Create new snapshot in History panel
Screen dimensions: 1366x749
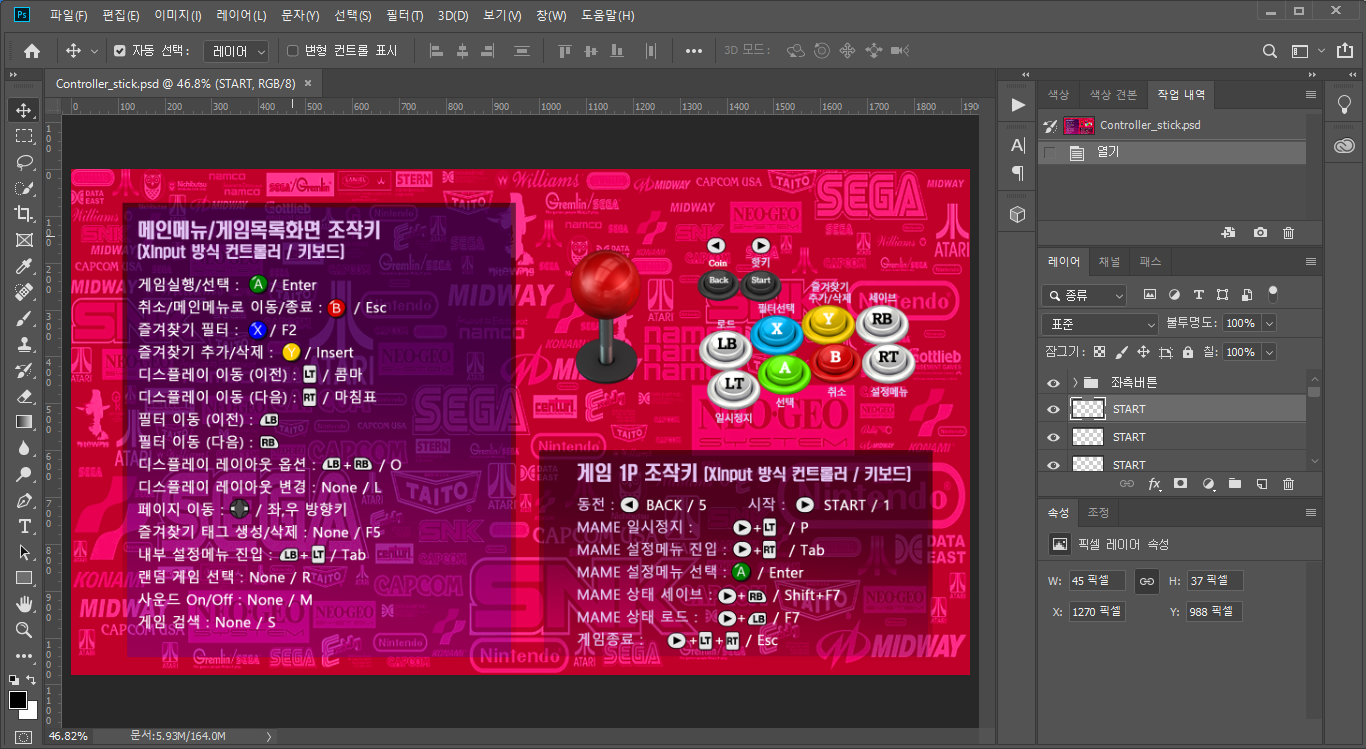[x=1260, y=233]
